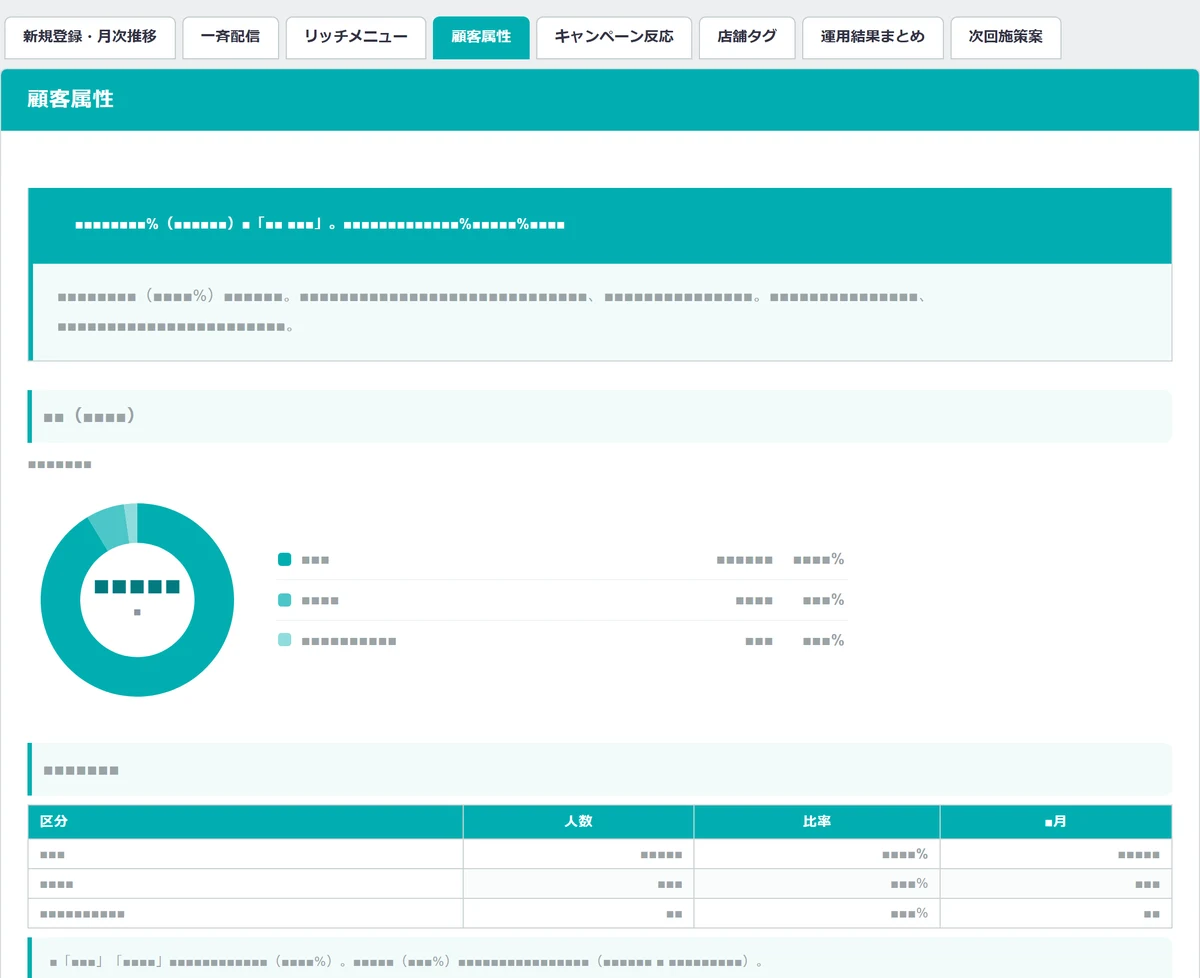The image size is (1200, 978).
Task: Open the 店舗タグ tab
Action: (x=747, y=37)
